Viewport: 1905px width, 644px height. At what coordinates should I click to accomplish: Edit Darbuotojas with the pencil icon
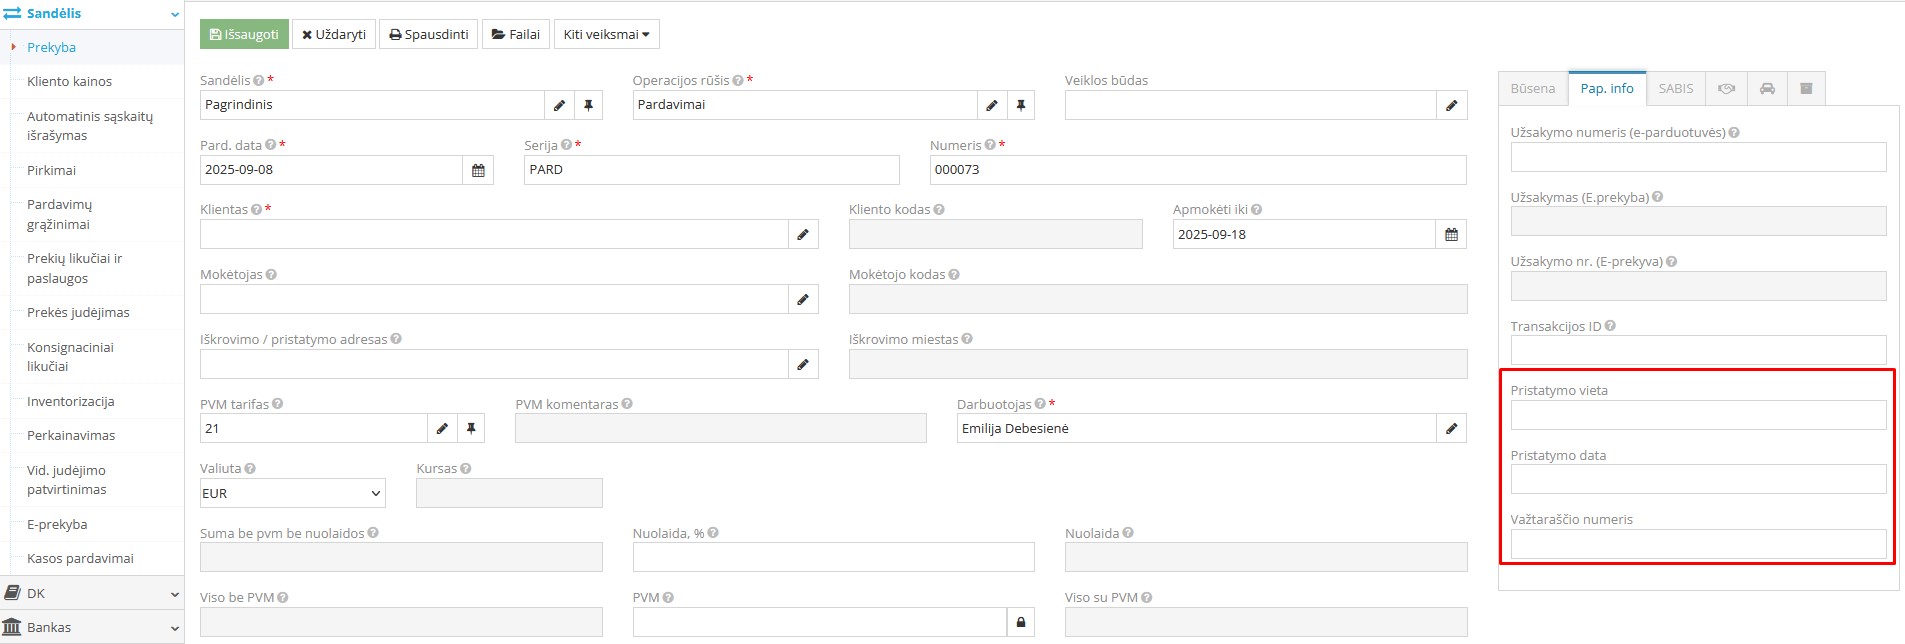[x=1451, y=429]
